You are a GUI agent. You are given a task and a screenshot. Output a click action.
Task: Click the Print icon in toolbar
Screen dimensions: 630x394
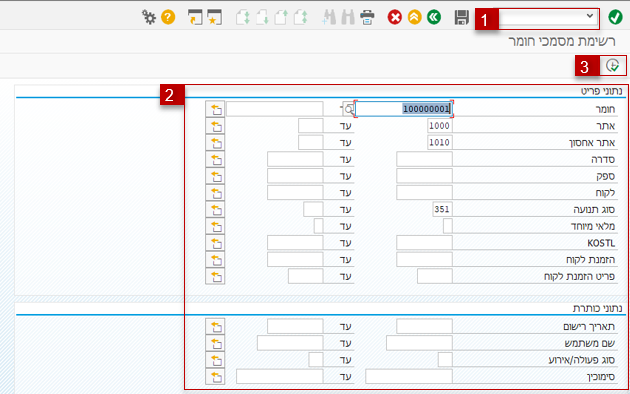coord(367,17)
